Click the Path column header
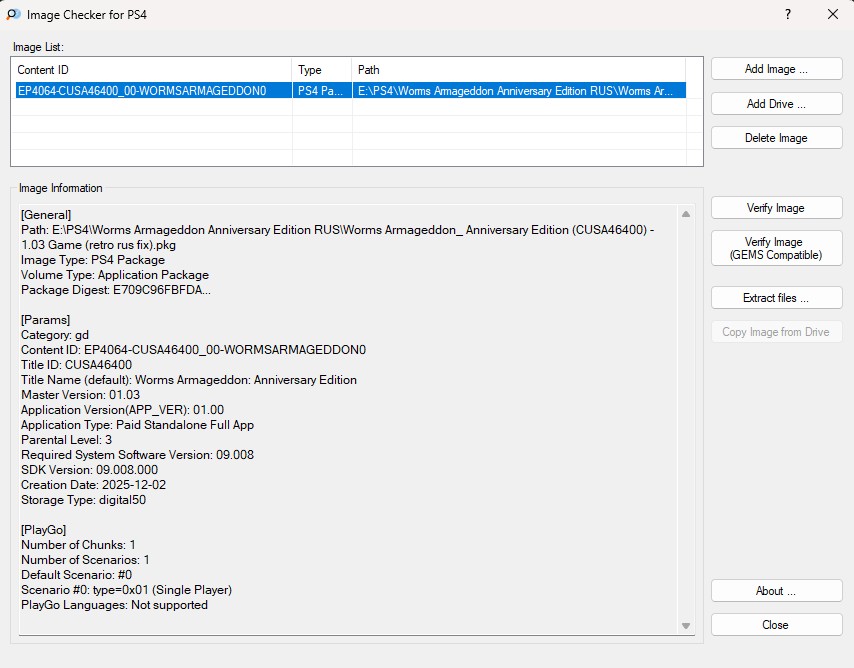 [518, 70]
